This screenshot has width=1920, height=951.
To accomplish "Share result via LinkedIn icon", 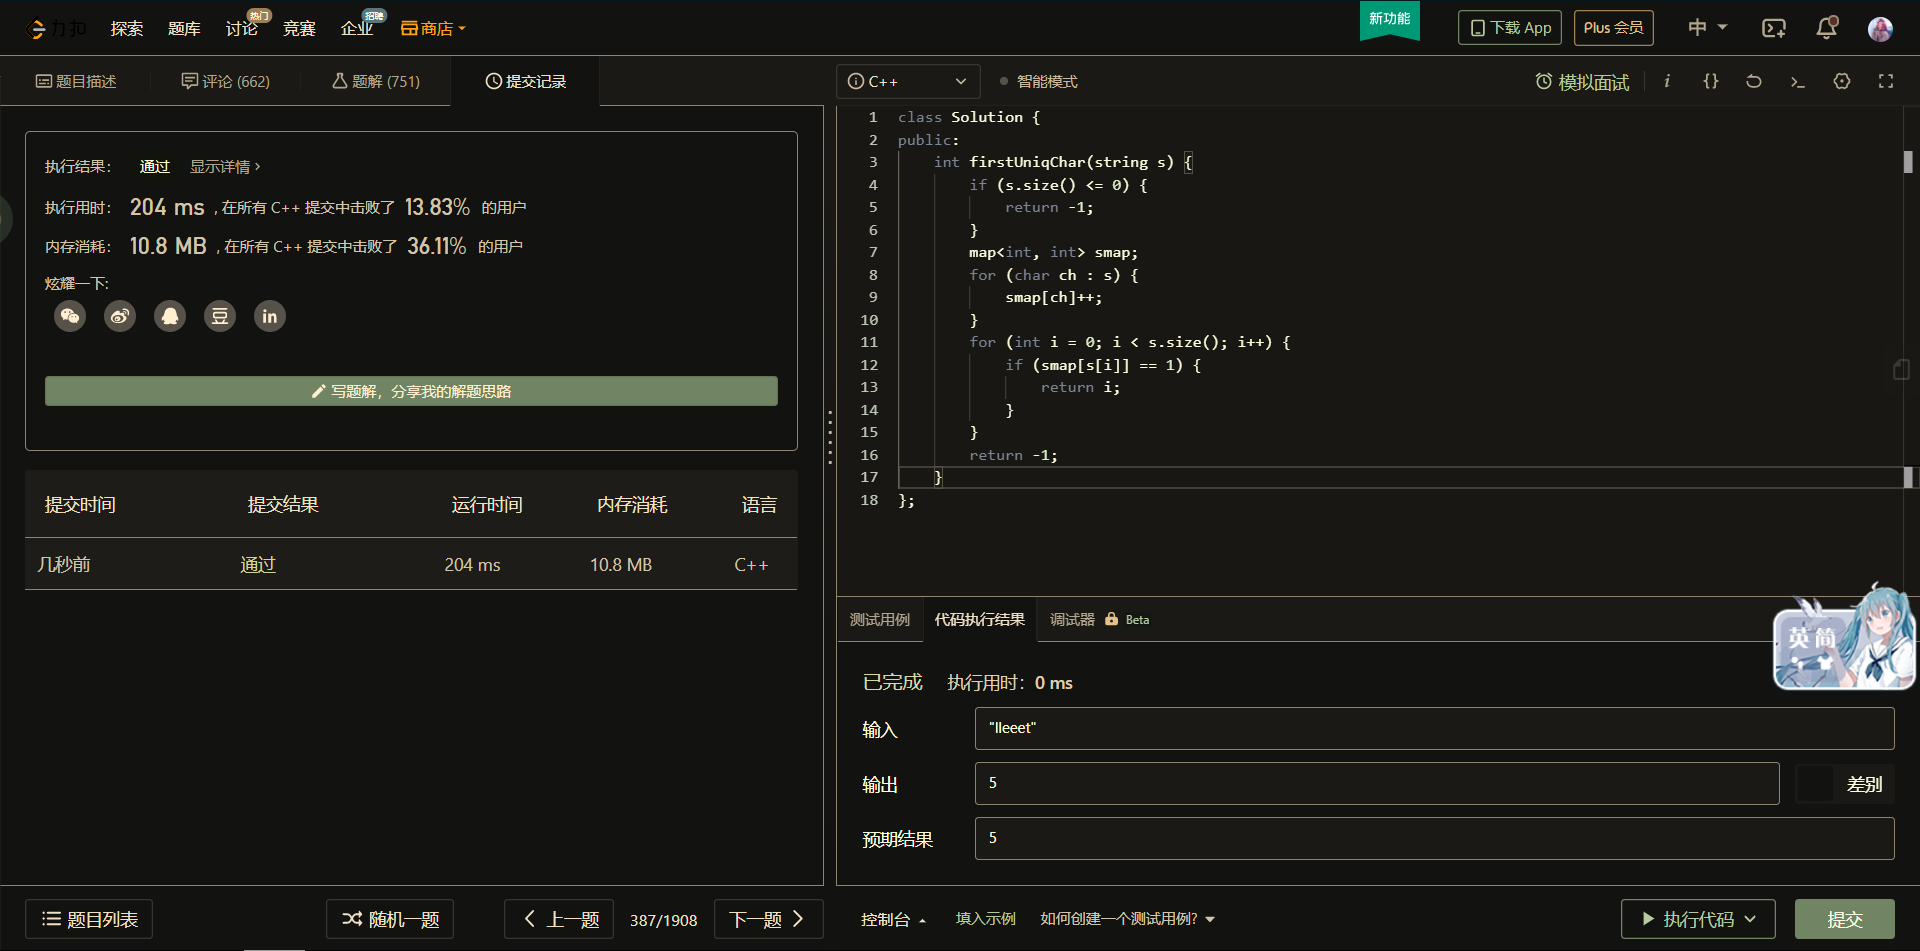I will [x=270, y=317].
